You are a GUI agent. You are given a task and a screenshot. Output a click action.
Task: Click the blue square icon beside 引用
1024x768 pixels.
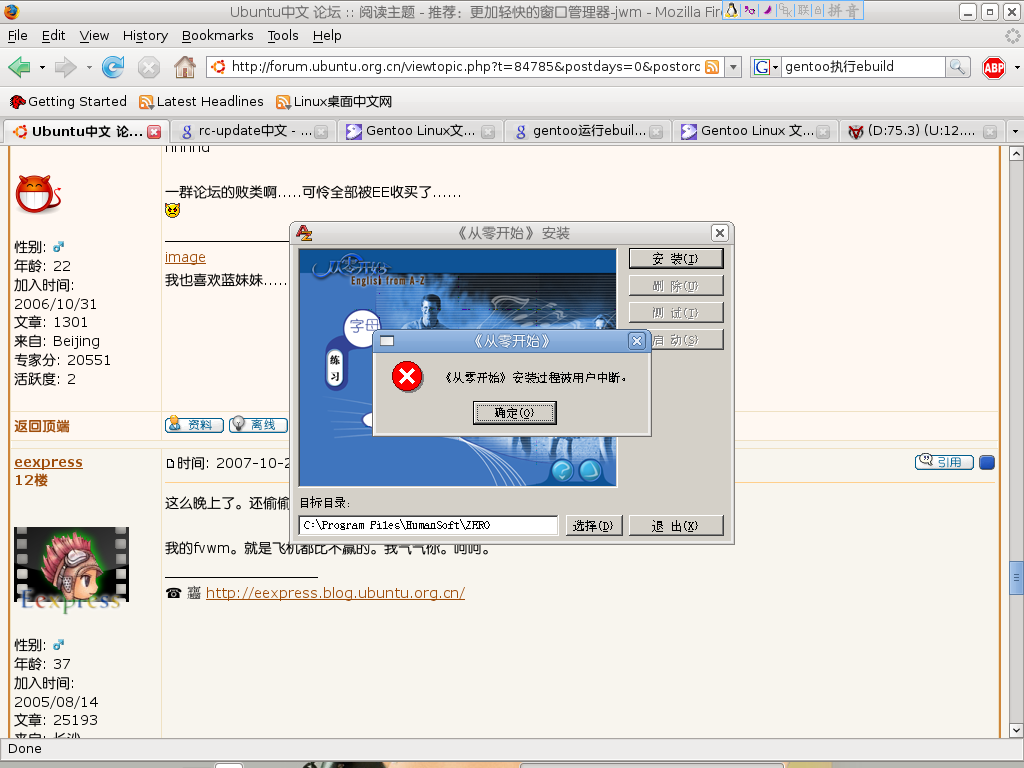coord(987,462)
